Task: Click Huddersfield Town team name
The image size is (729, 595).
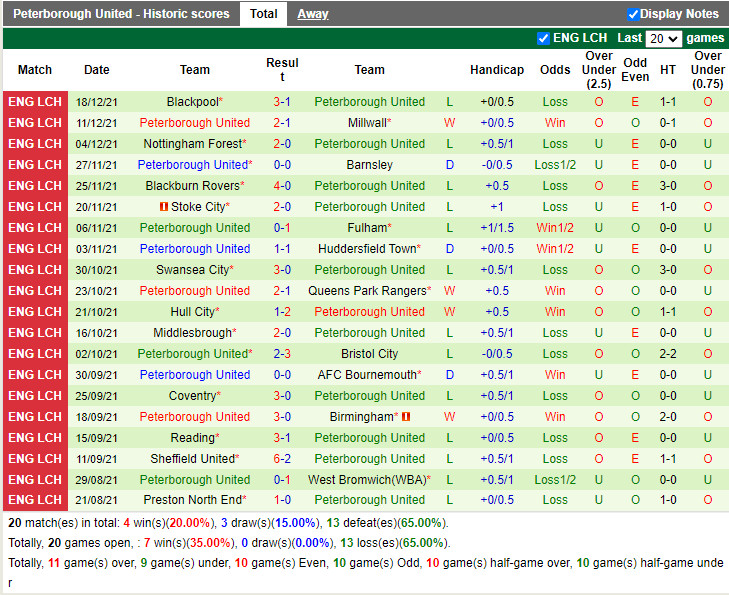Action: click(x=367, y=249)
